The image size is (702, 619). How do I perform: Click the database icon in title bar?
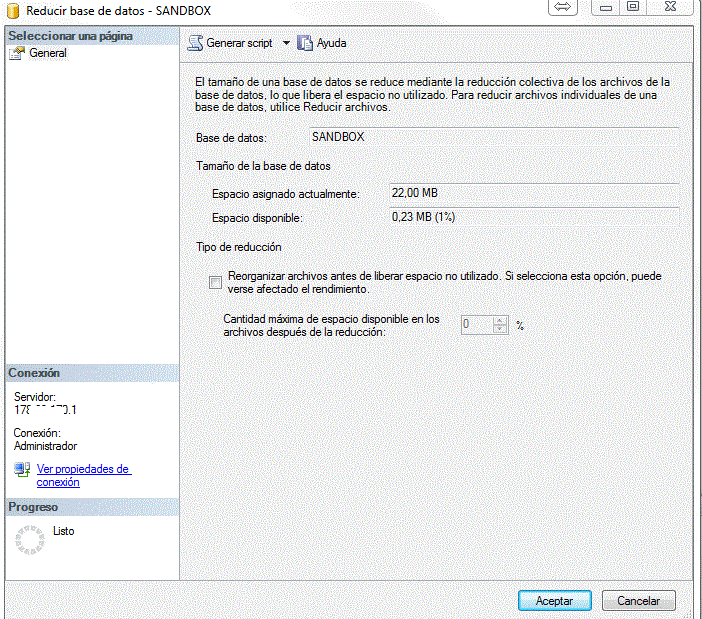[x=11, y=10]
